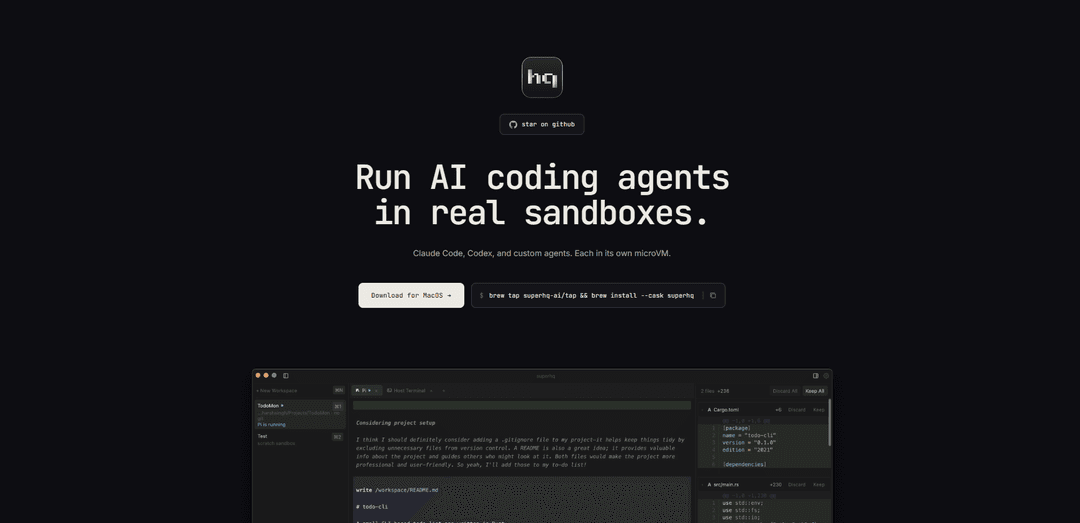Screen dimensions: 1080x523
Task: Click the GitHub icon in star badge
Action: coord(513,124)
